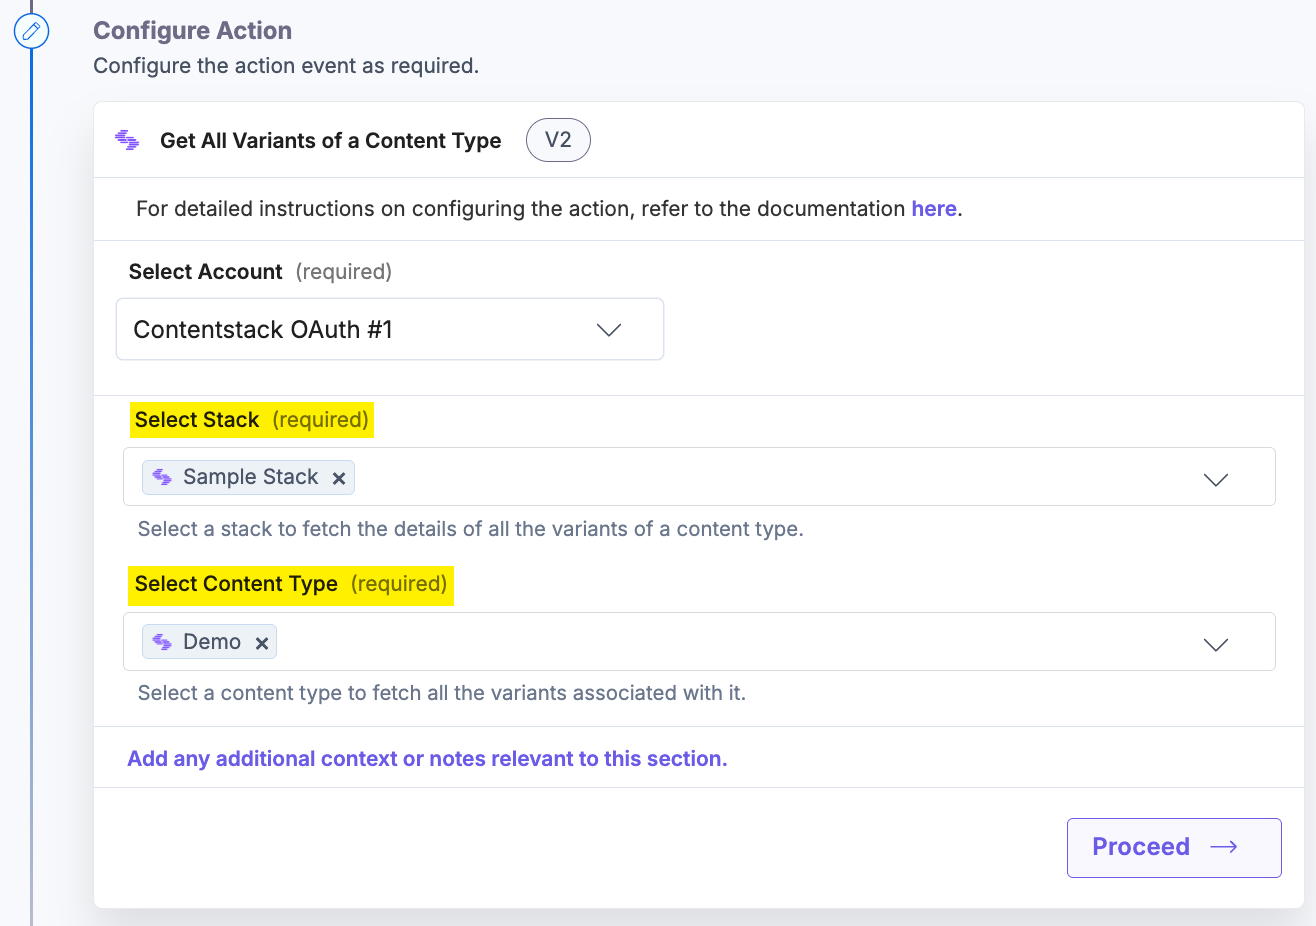Click the stack helper text below field
Screen dimensions: 1316x926
(x=471, y=529)
